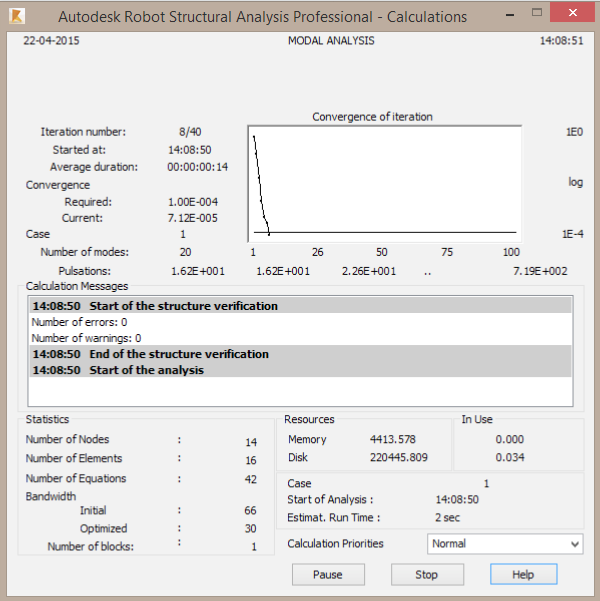Click the Disk value 220445.809
The width and height of the screenshot is (600, 601).
[399, 457]
